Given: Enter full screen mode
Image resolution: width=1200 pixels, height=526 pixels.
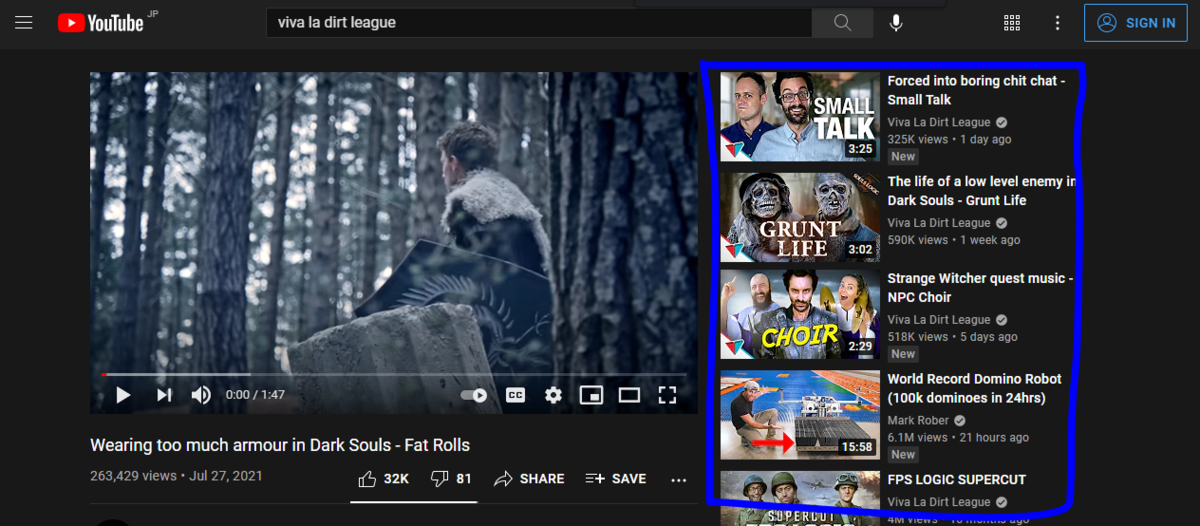Looking at the screenshot, I should click(667, 395).
